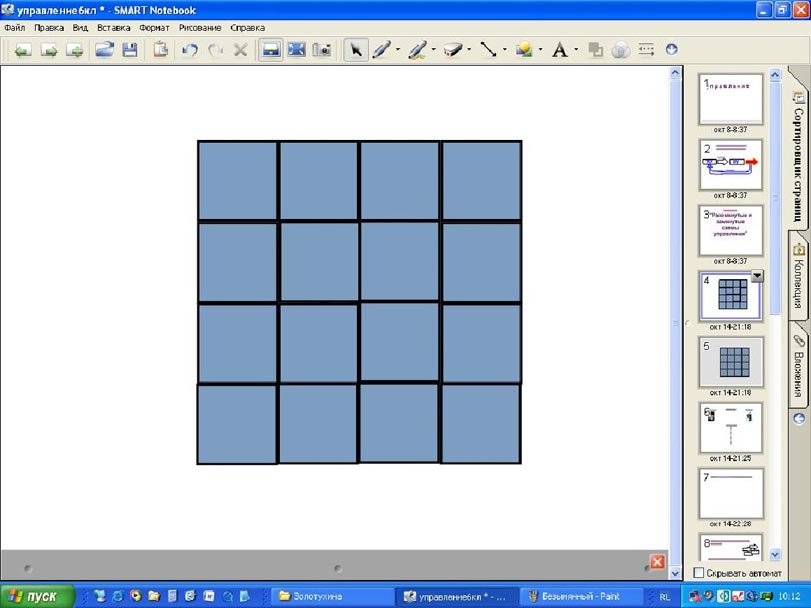This screenshot has height=608, width=811.
Task: Click the Delete X icon in toolbar
Action: pyautogui.click(x=240, y=49)
